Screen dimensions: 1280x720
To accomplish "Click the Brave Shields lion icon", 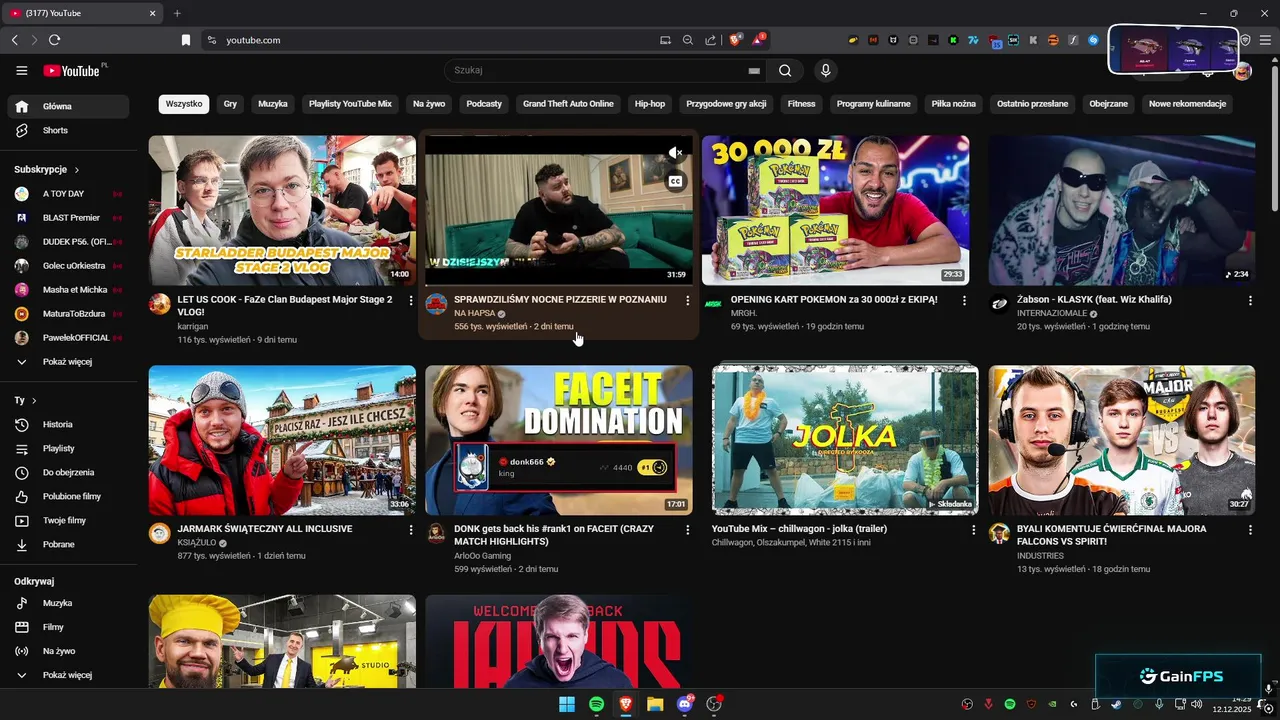I will 735,40.
